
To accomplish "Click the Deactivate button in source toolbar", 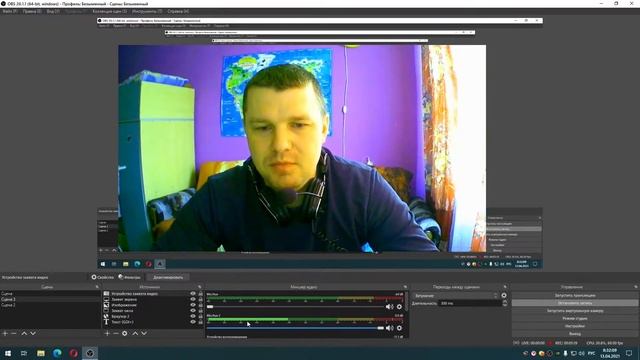I will point(168,277).
